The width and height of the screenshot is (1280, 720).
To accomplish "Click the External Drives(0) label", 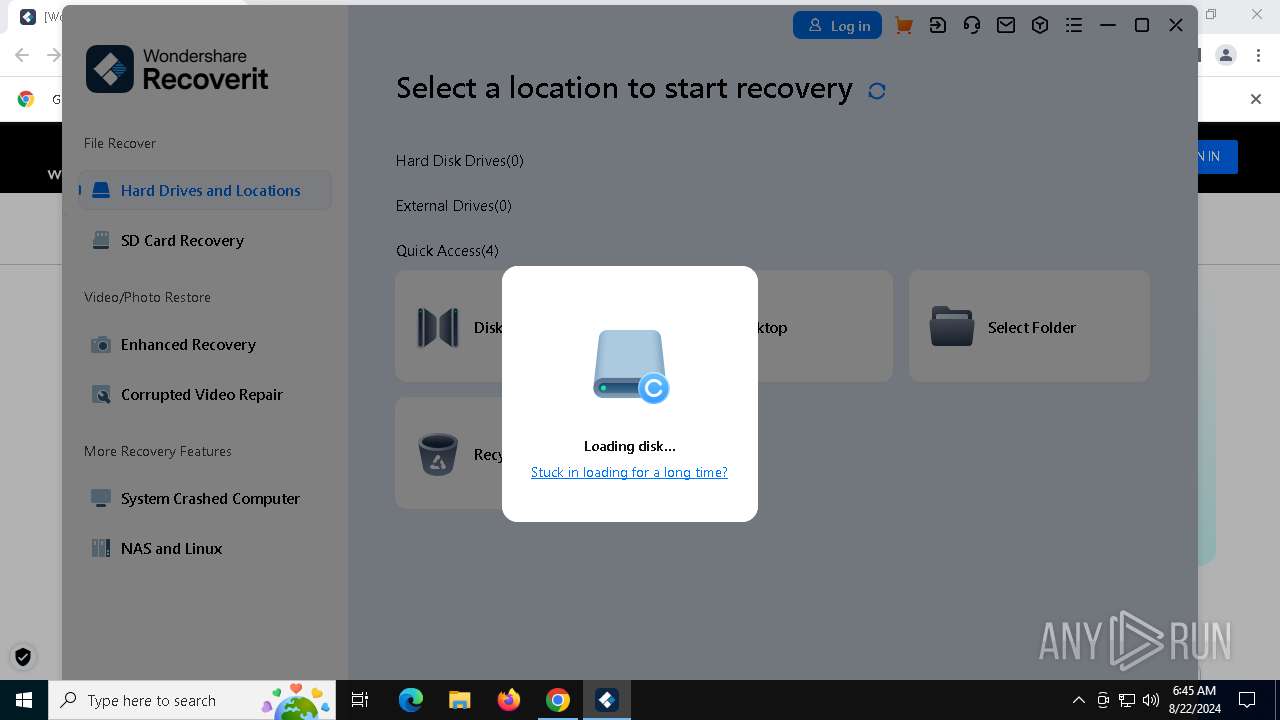I will (453, 205).
